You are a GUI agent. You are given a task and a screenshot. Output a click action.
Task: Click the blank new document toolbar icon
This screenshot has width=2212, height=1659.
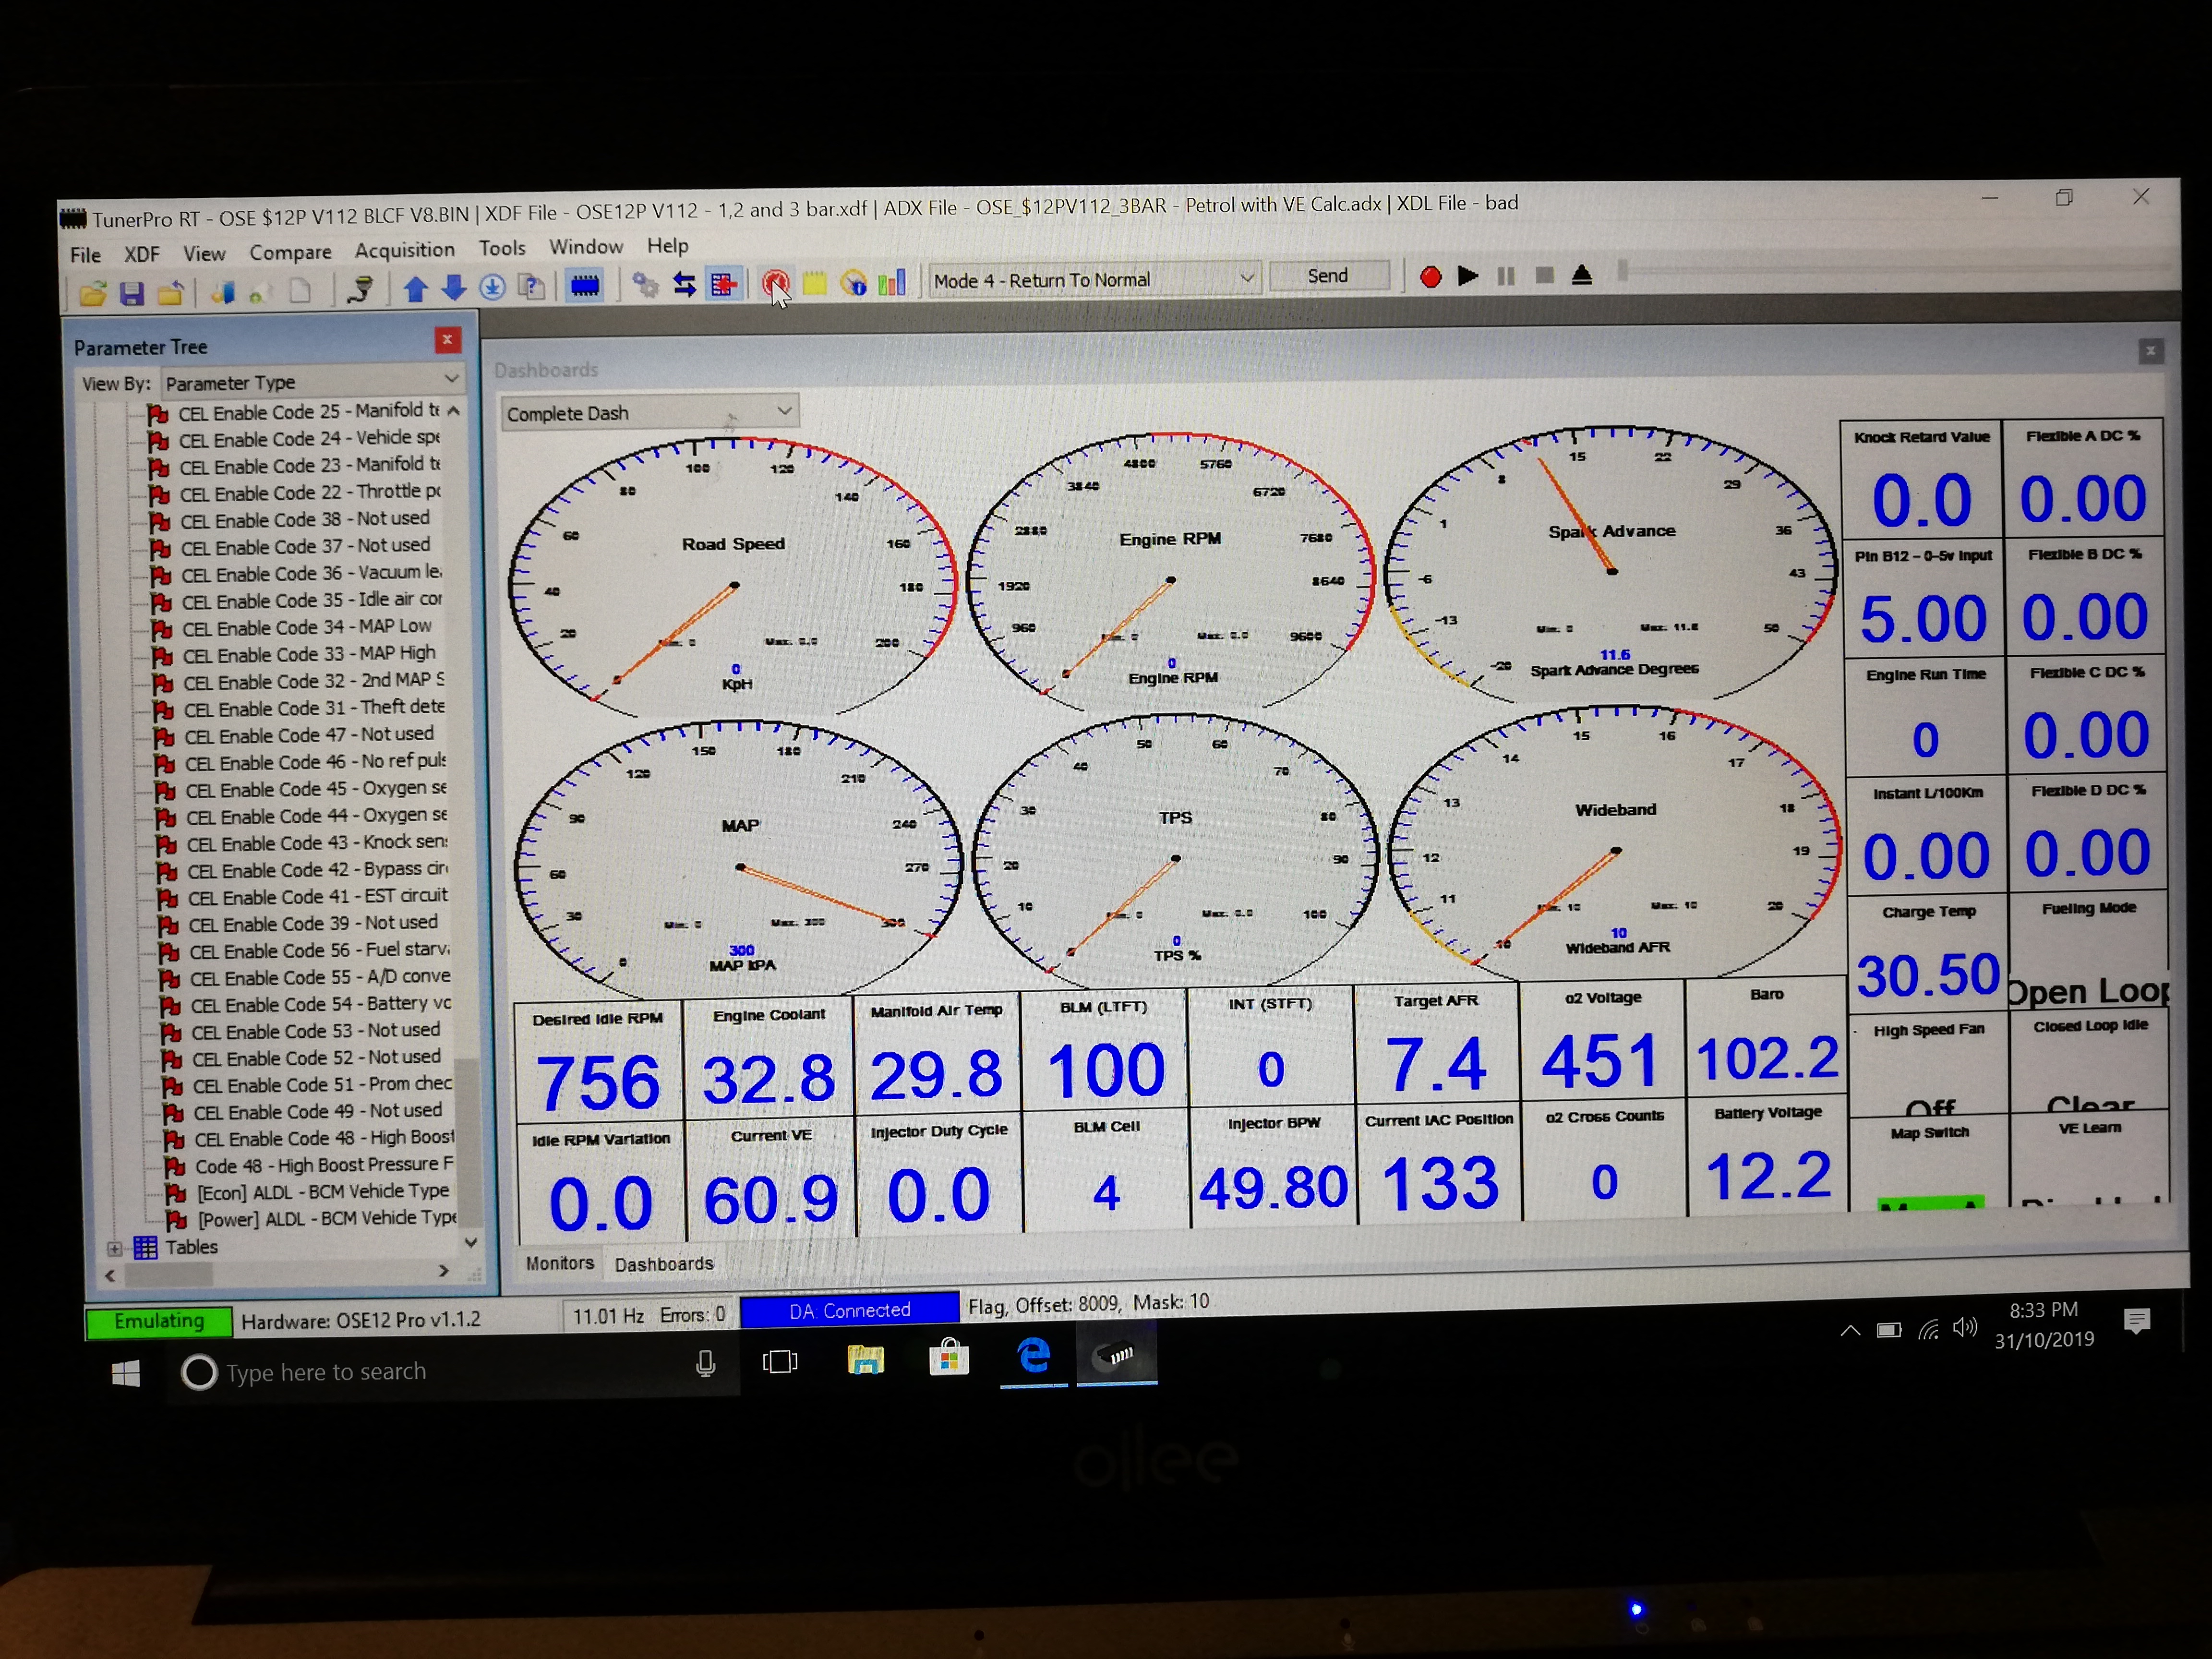(x=300, y=291)
